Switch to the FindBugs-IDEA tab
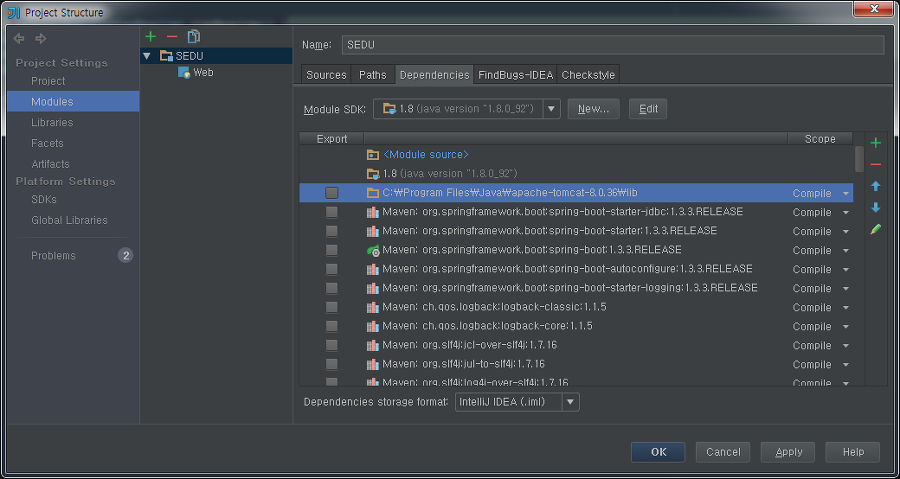 click(x=515, y=75)
